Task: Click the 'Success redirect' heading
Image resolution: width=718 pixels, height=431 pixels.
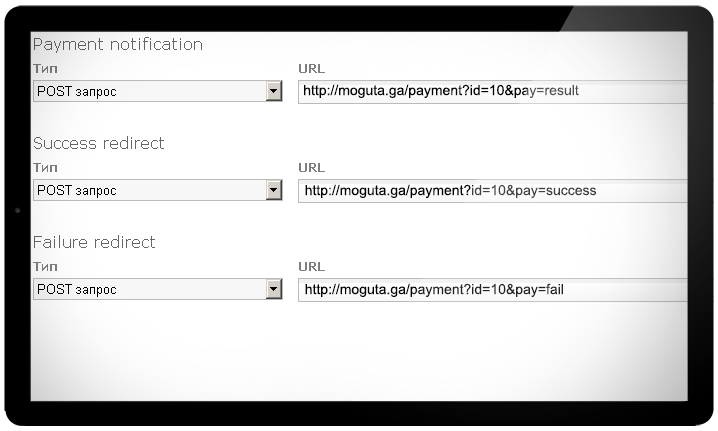Action: click(99, 144)
